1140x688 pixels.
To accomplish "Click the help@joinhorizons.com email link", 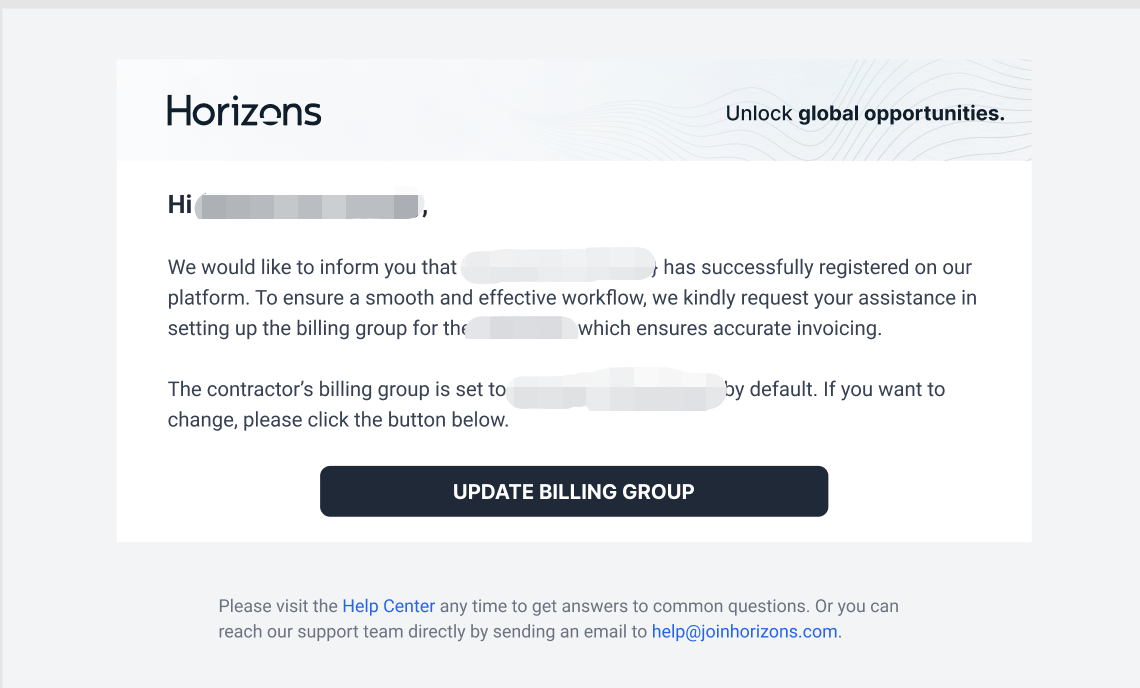I will [x=744, y=632].
